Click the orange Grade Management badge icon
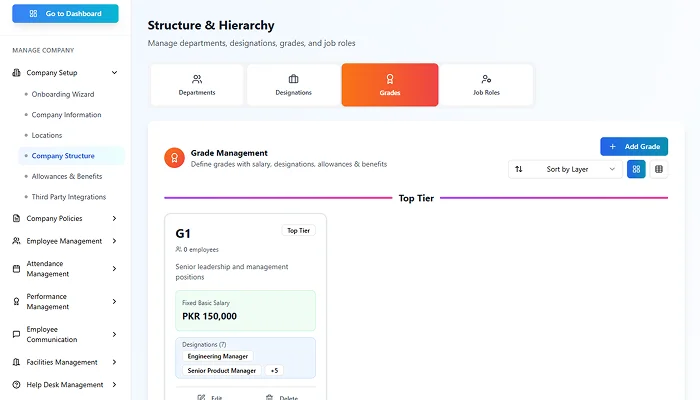 [x=173, y=158]
